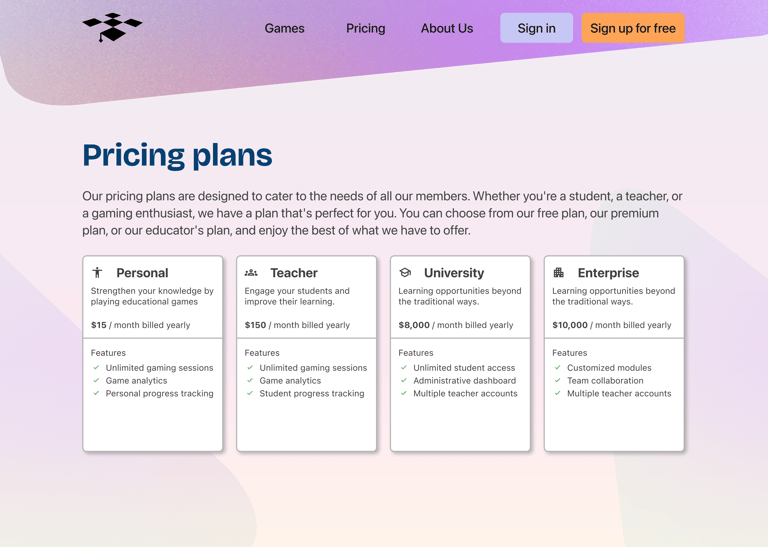
Task: Click checkmark next to Student progress tracking
Action: (250, 393)
